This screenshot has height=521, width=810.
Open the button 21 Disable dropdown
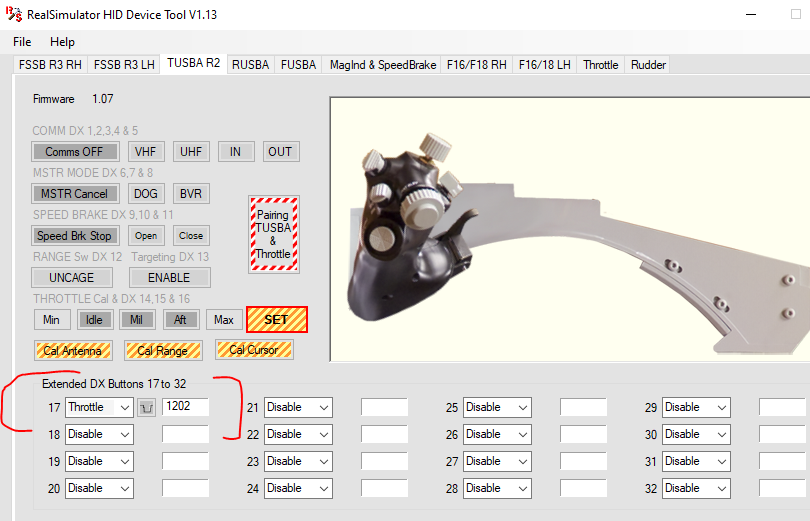pos(298,407)
